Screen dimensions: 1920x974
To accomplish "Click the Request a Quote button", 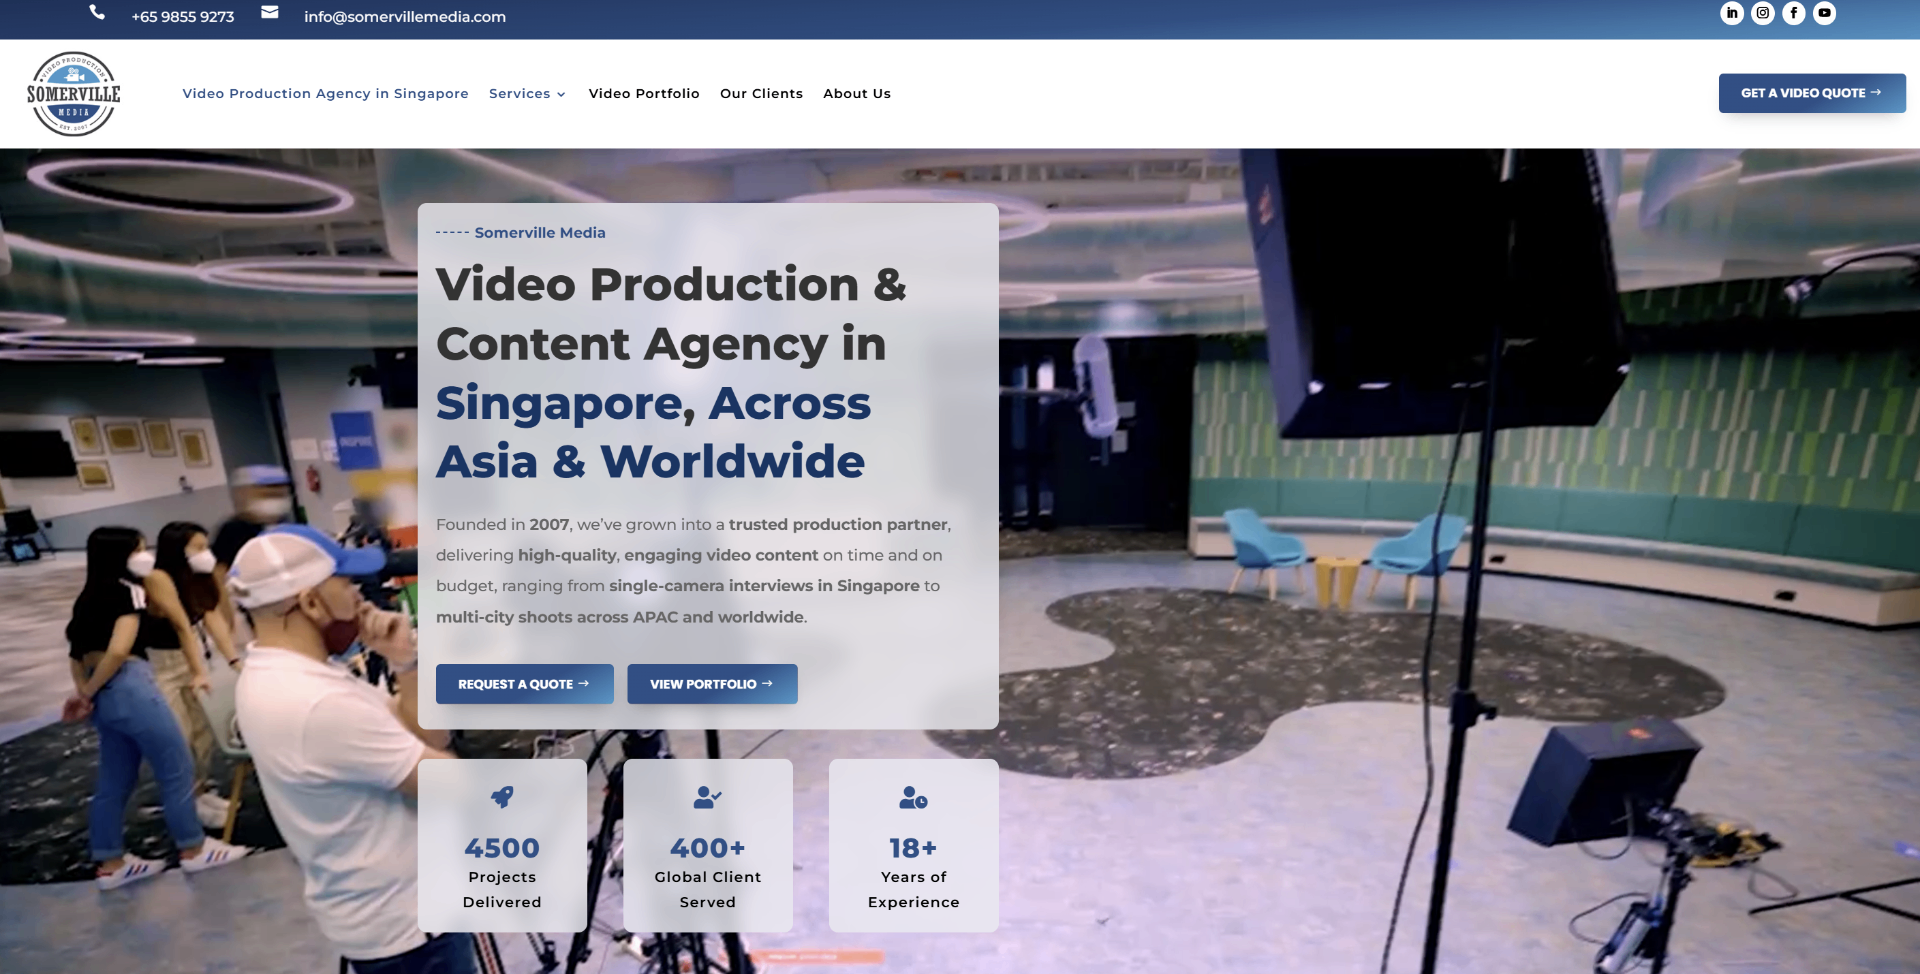I will (524, 684).
